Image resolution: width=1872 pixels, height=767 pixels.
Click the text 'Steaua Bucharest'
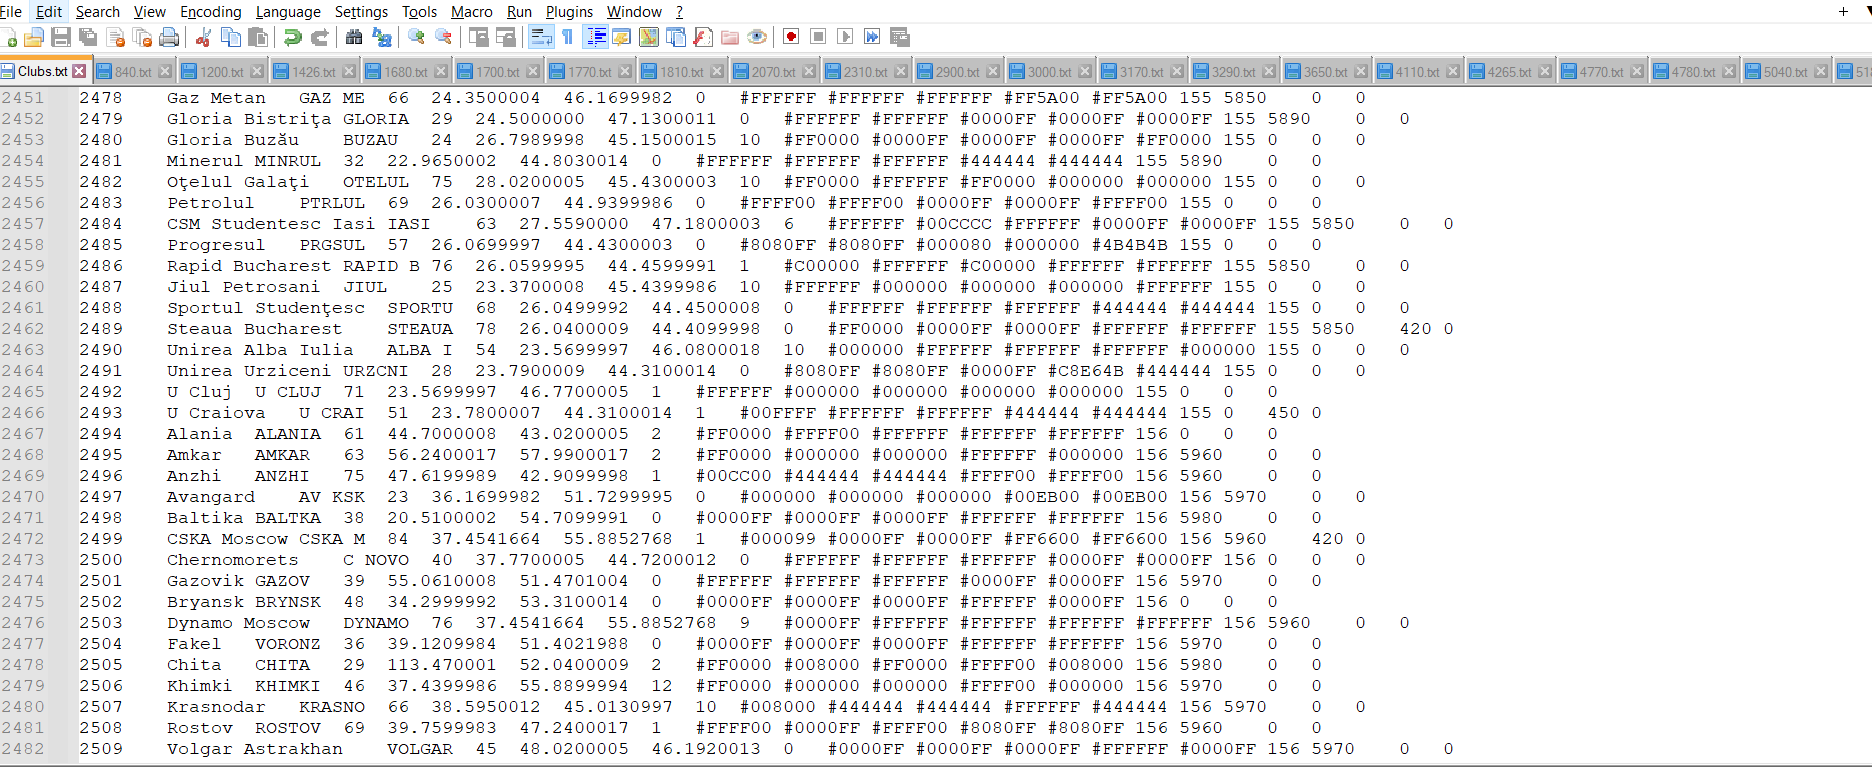pos(254,329)
